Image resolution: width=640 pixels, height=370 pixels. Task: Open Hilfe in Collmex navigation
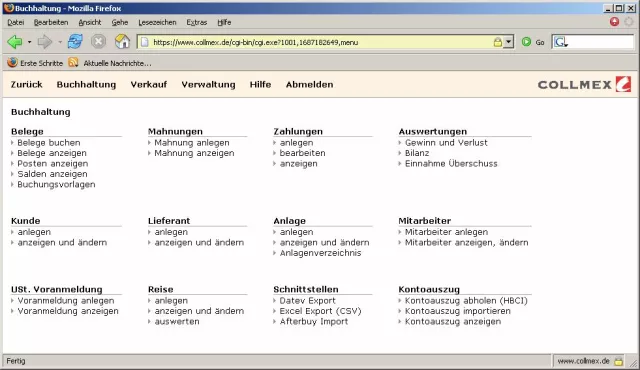click(x=260, y=84)
